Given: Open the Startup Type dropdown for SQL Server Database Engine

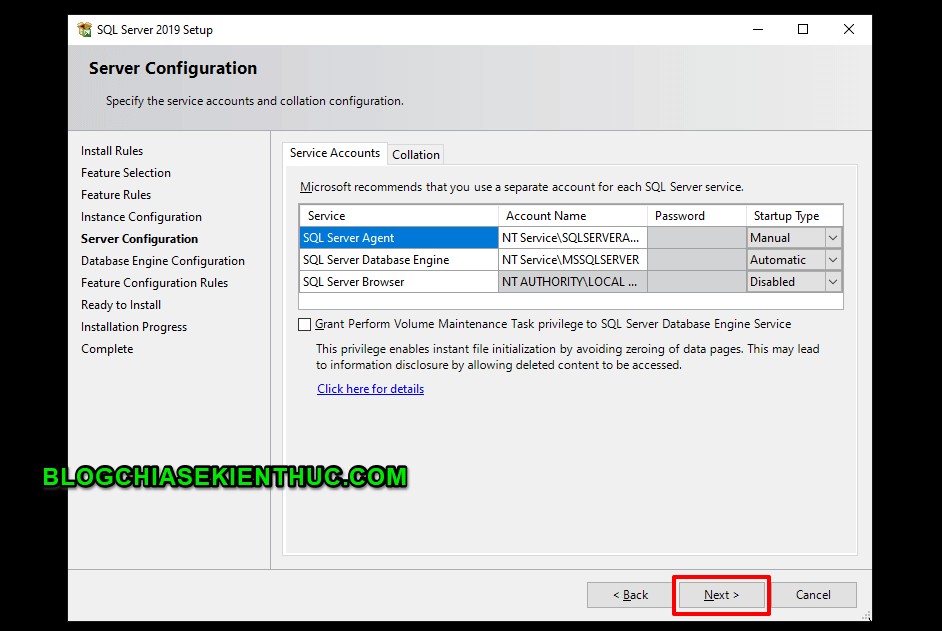Looking at the screenshot, I should (x=833, y=259).
